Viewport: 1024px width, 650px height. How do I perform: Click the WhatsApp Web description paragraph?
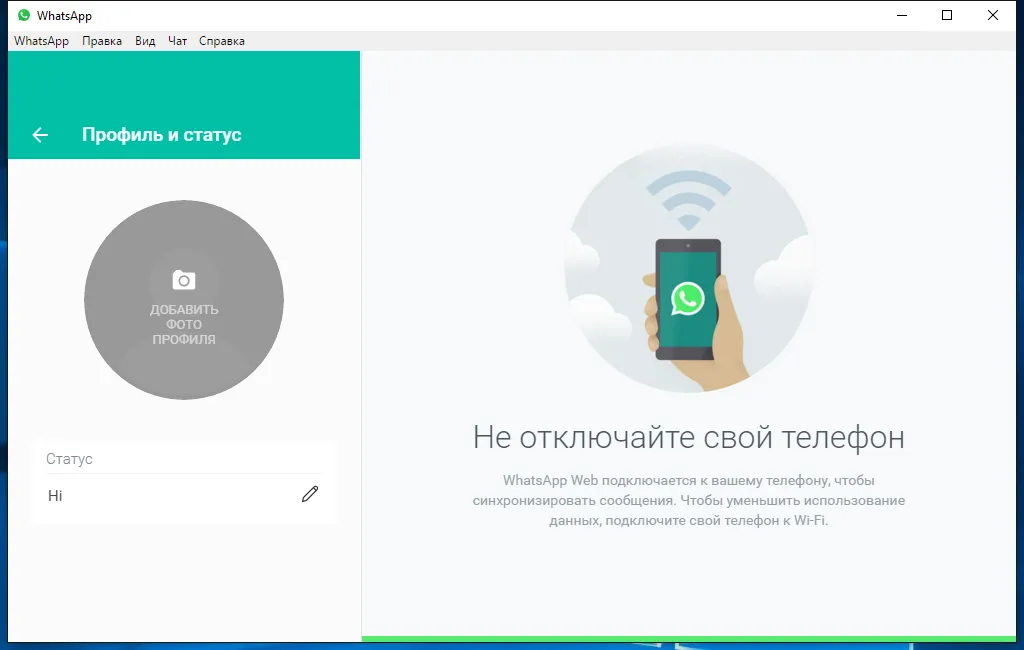pos(688,500)
